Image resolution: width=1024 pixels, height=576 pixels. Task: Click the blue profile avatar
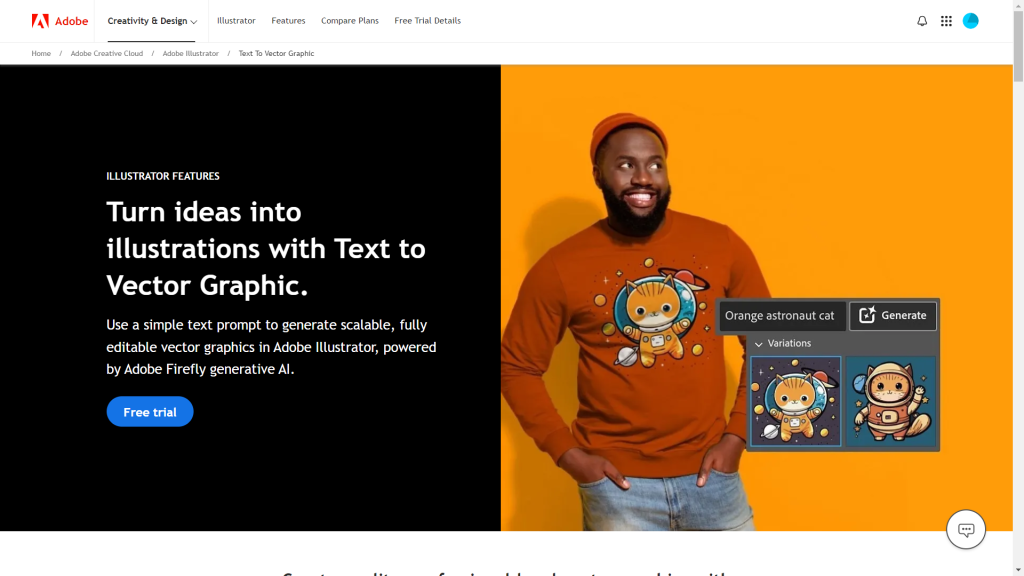[970, 21]
